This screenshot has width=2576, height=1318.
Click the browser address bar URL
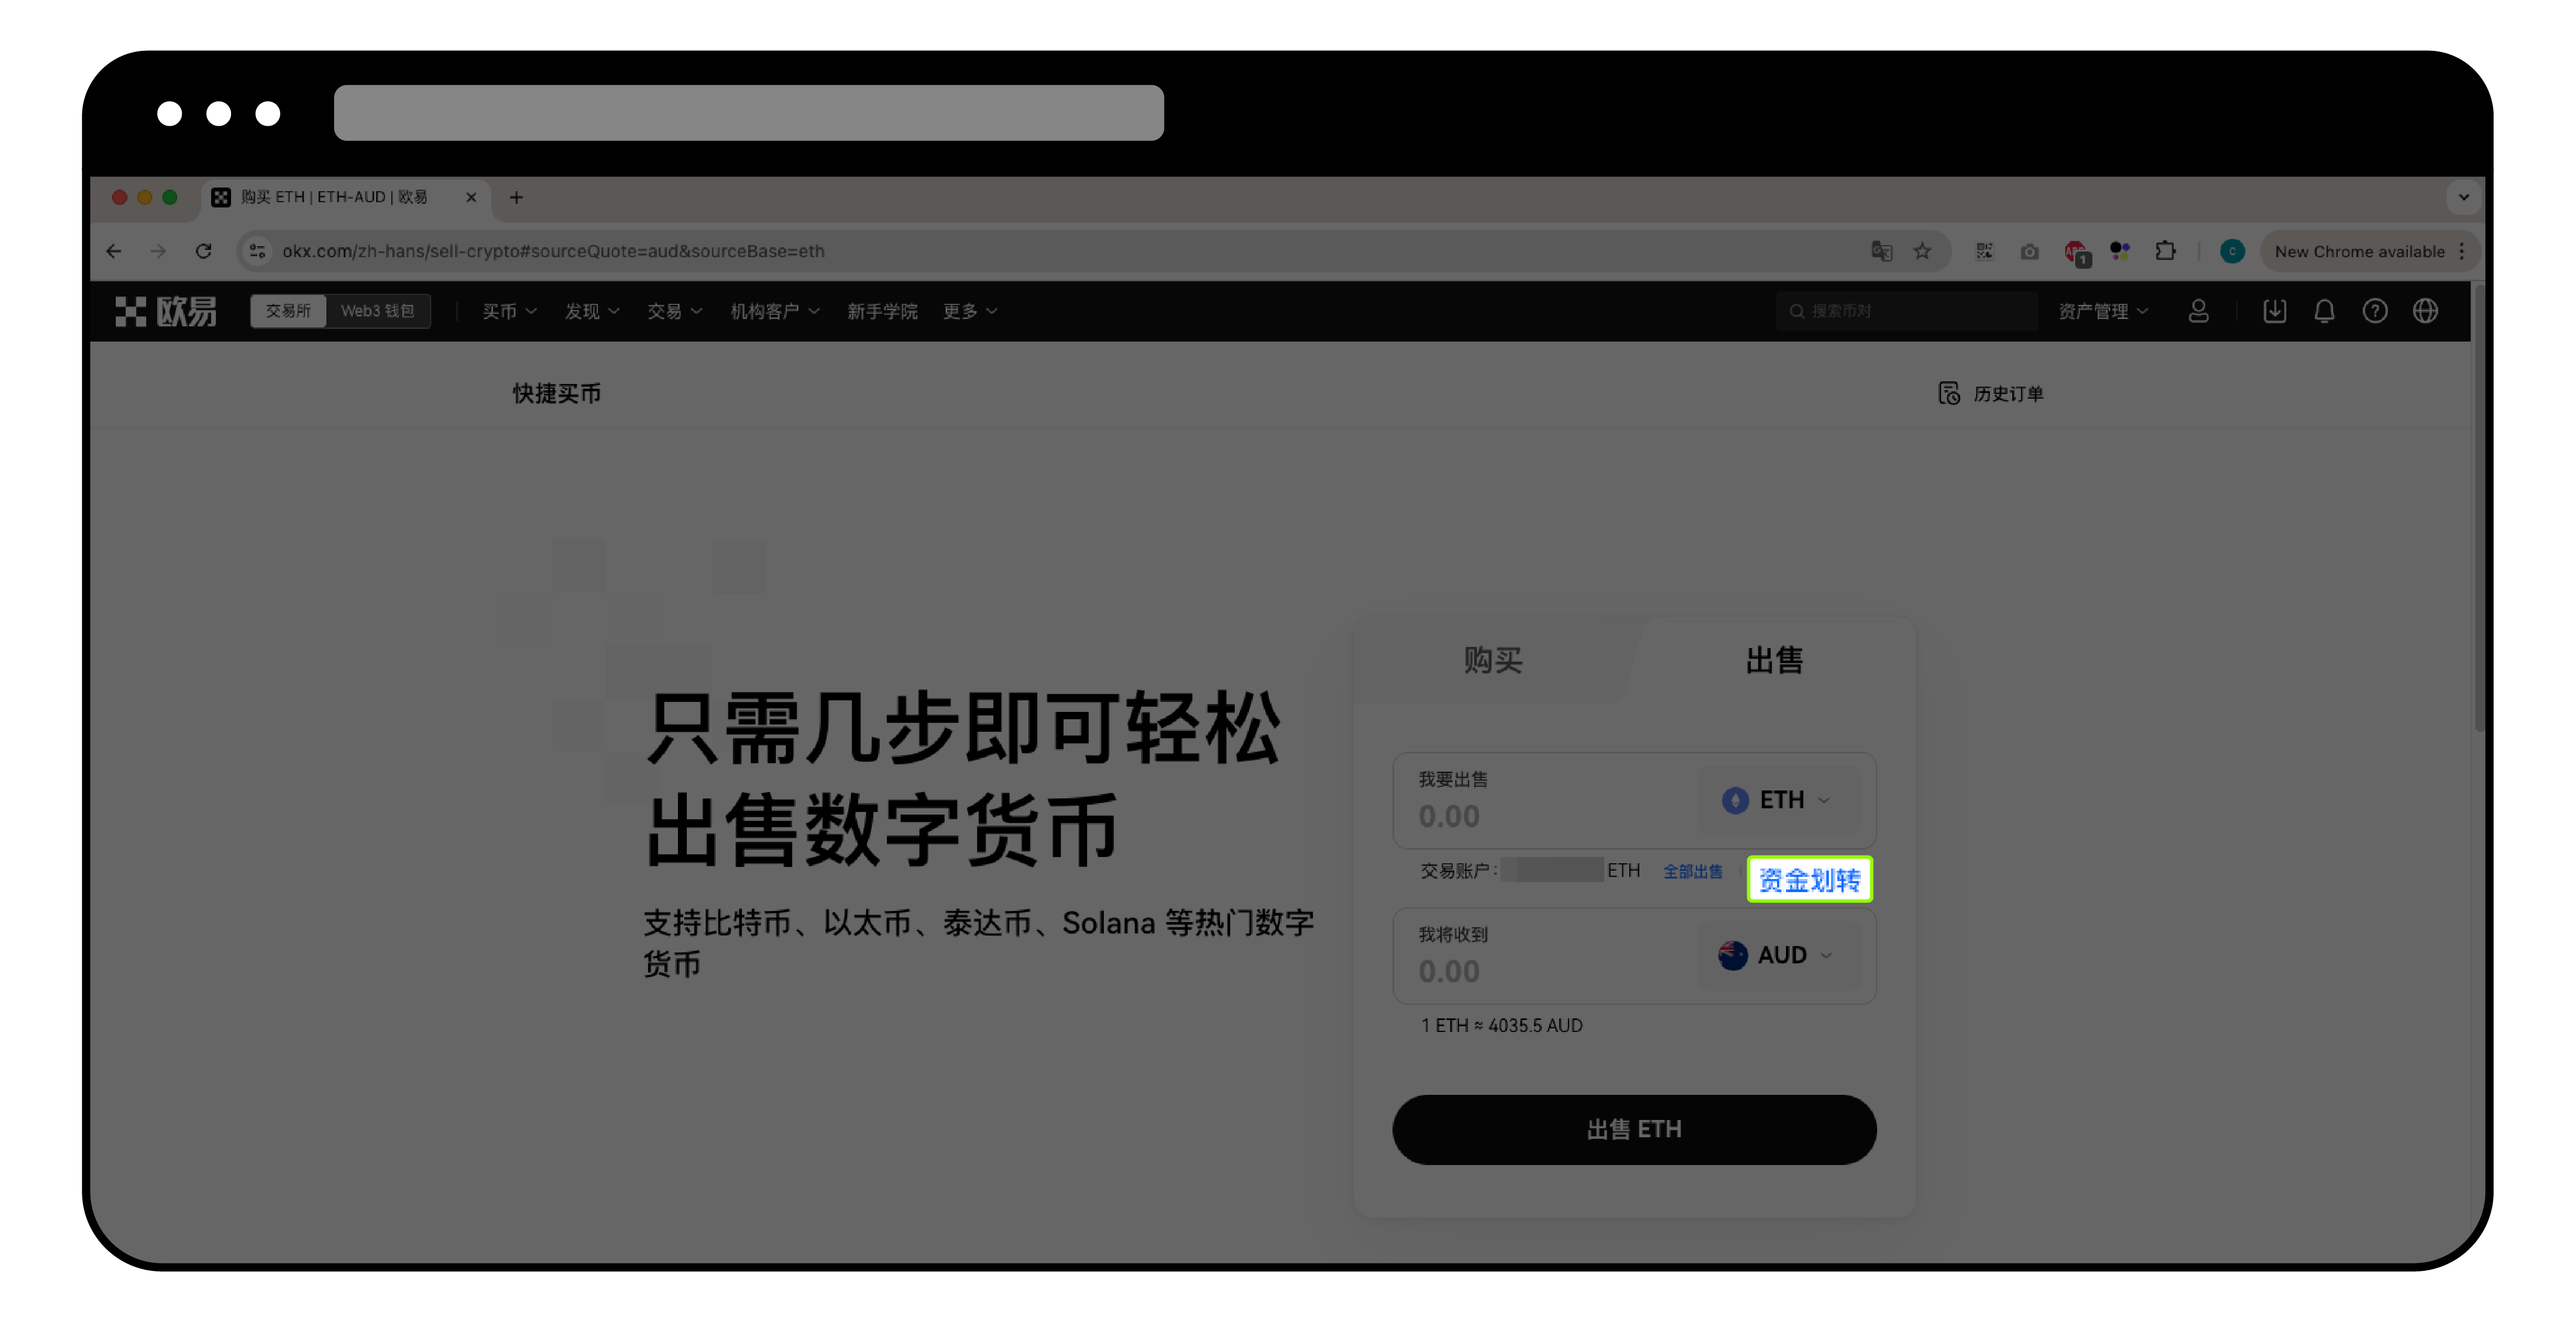pos(553,252)
